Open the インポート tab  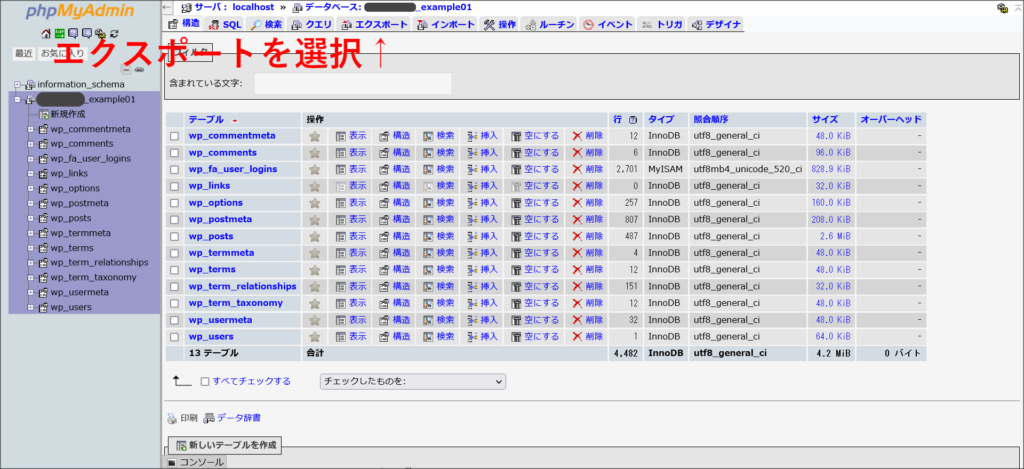tap(446, 24)
